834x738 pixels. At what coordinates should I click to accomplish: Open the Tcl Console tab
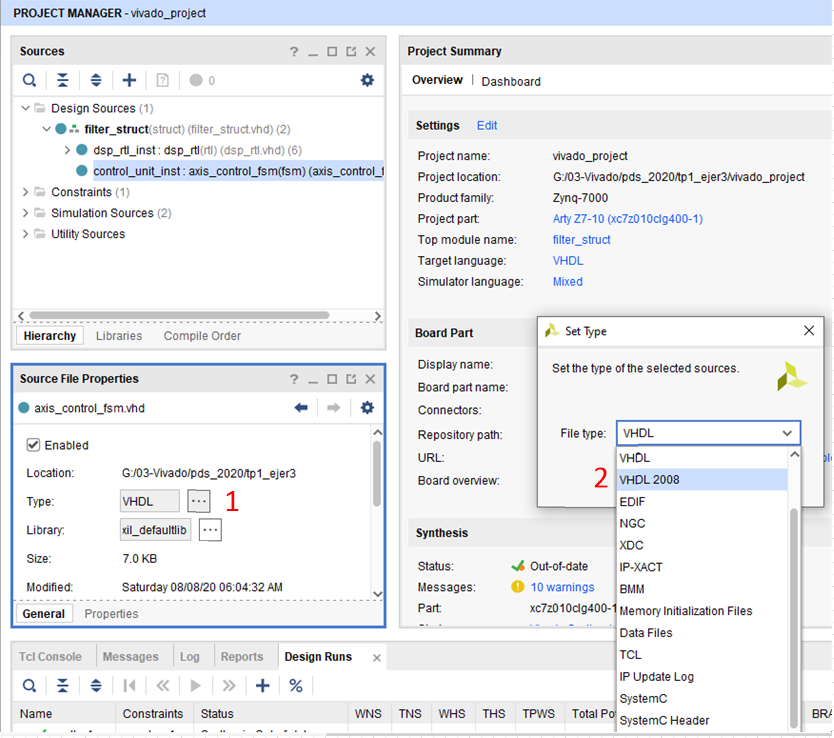[x=51, y=657]
